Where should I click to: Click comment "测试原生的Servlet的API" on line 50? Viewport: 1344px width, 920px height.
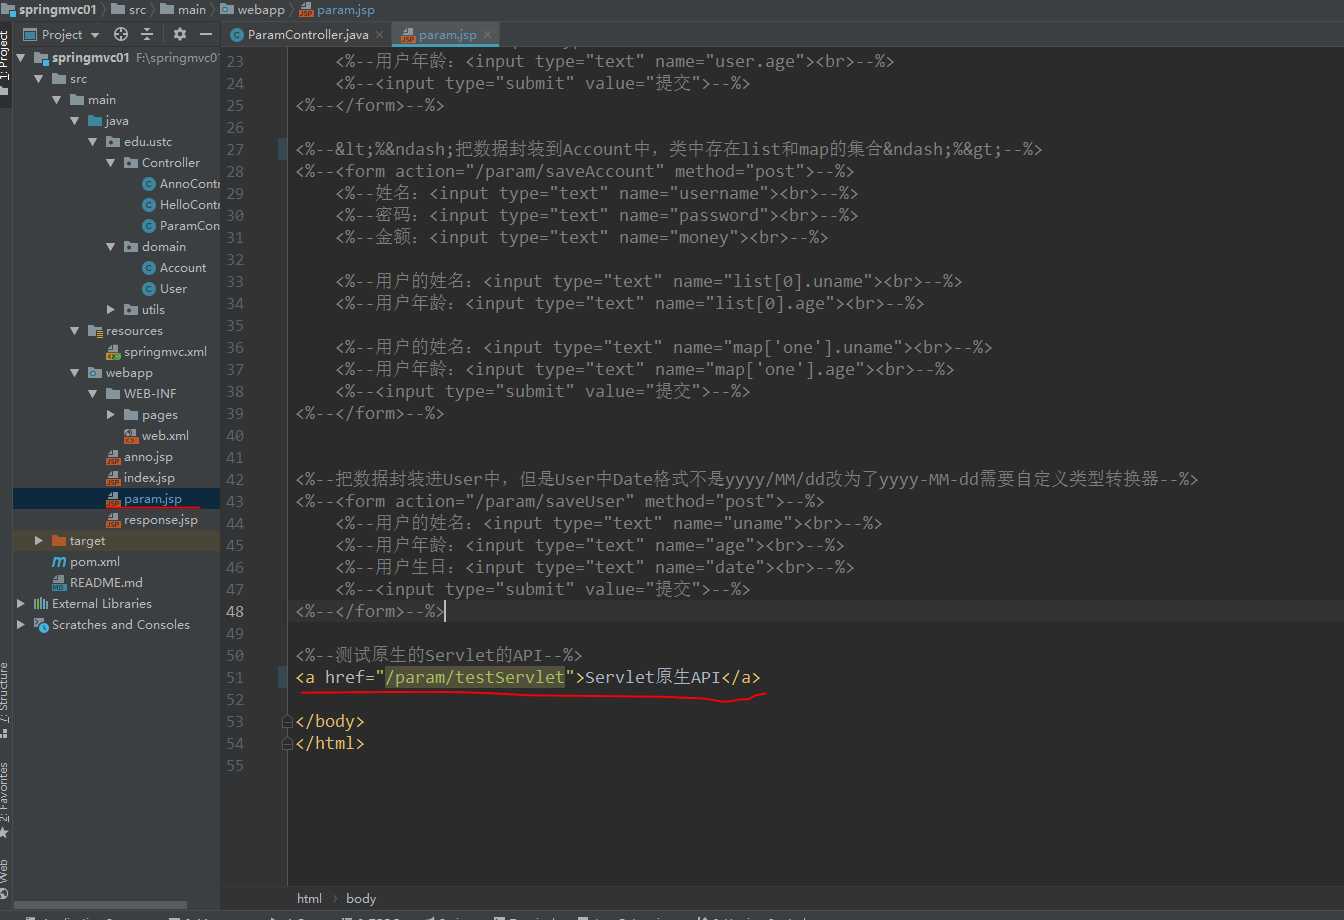coord(439,655)
